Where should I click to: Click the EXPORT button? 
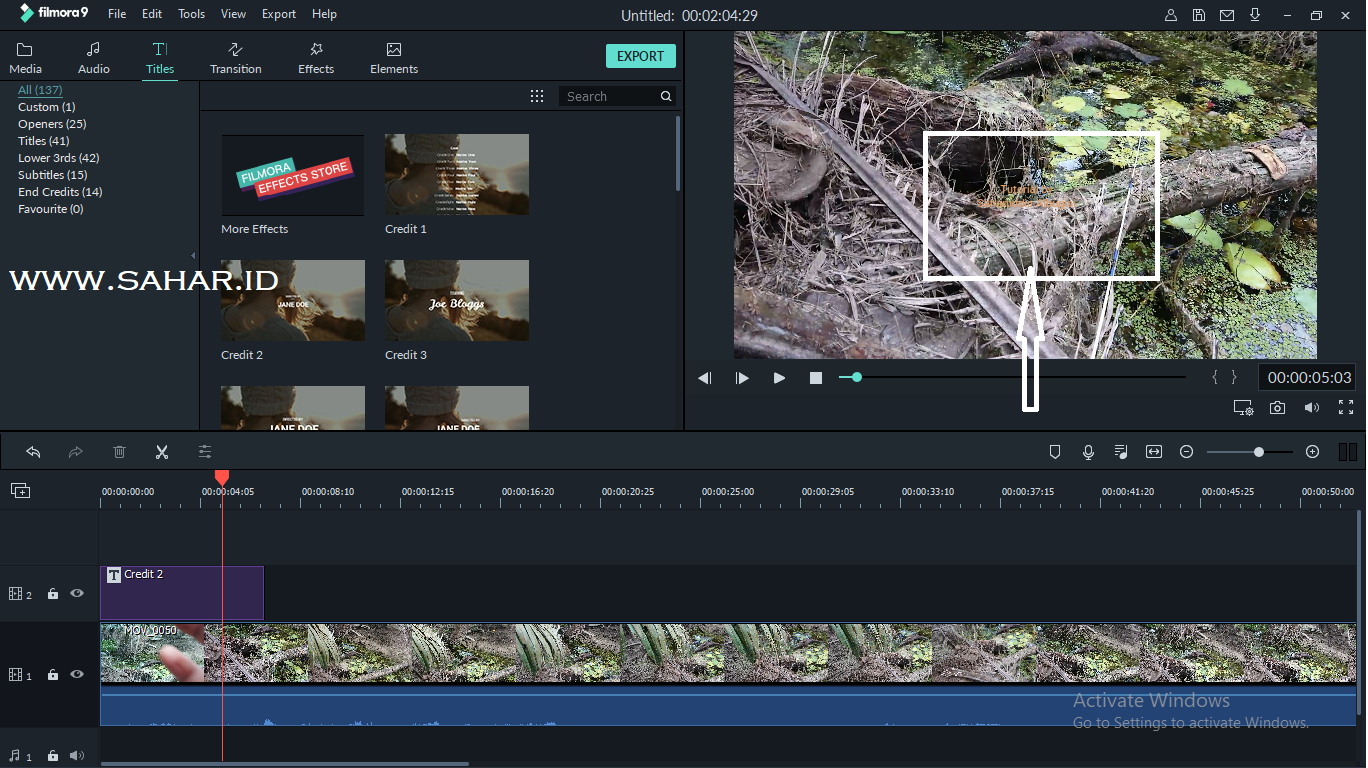640,56
